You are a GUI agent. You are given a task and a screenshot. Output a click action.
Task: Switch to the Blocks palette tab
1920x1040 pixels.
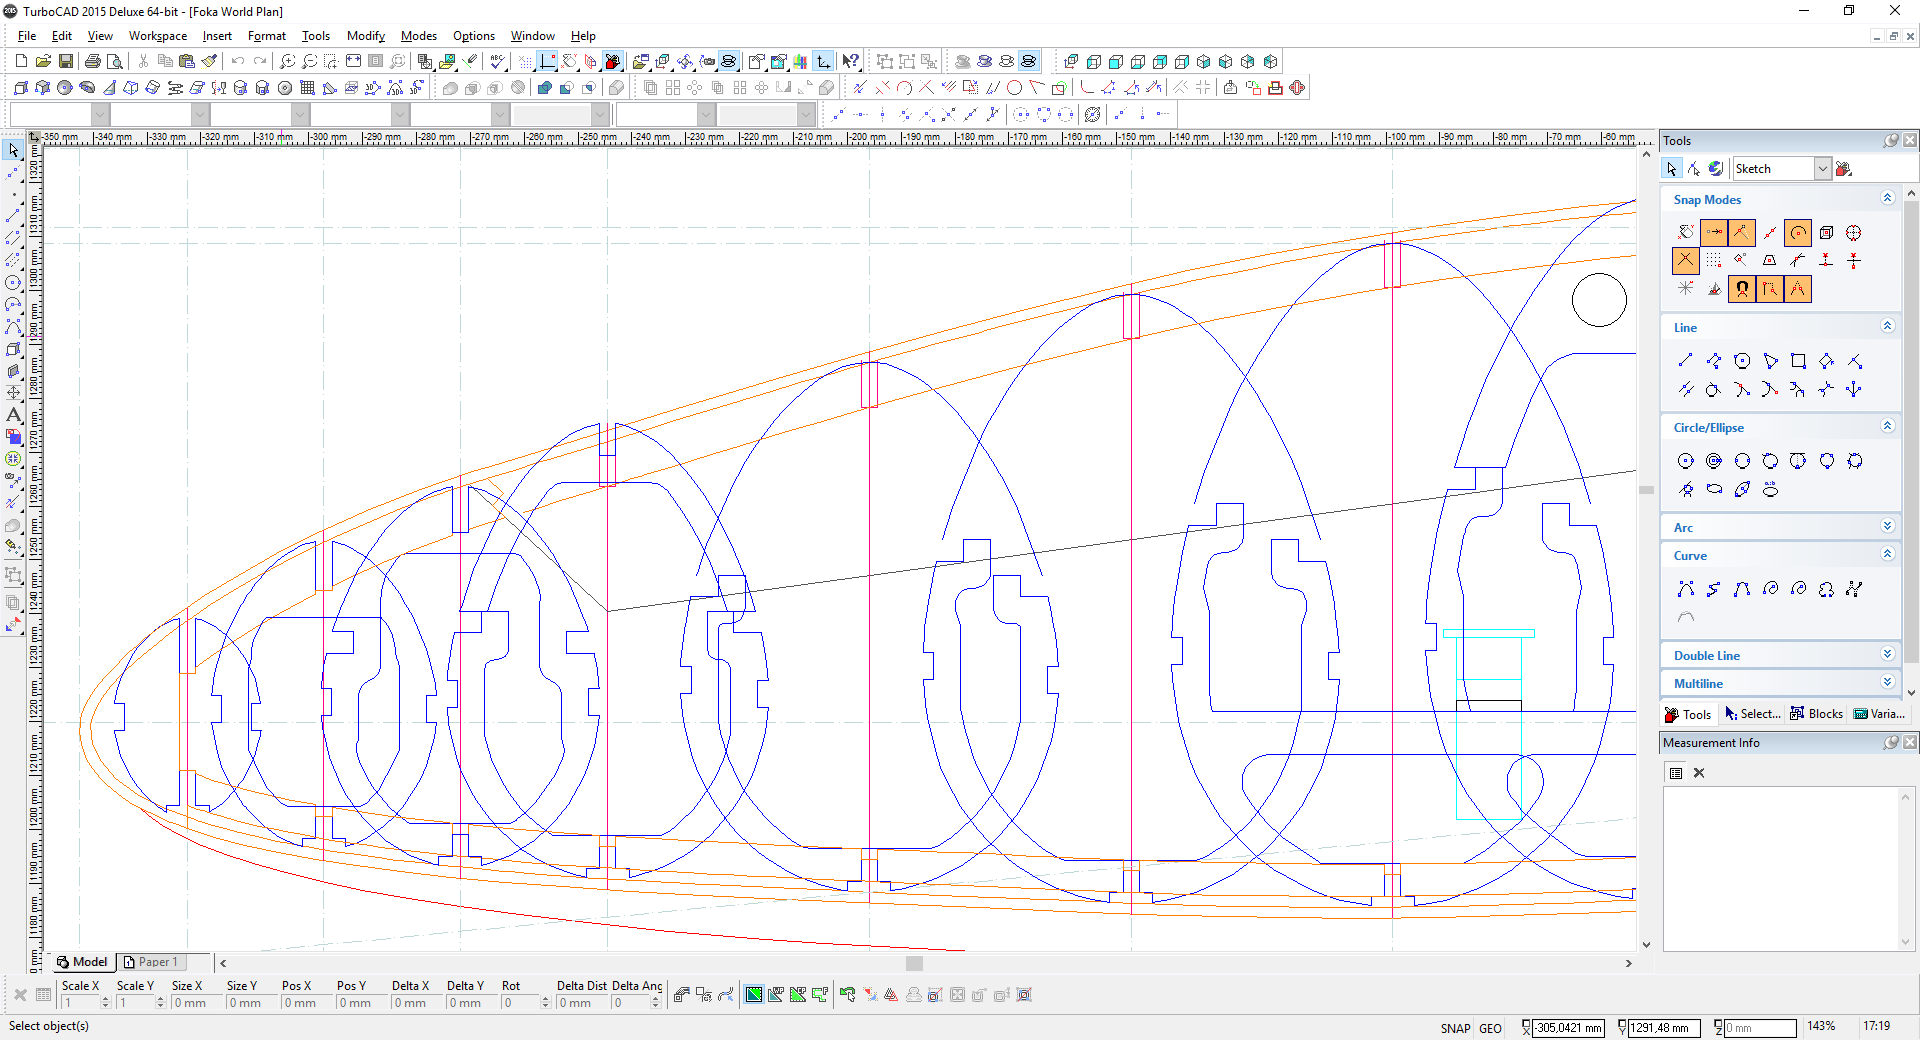coord(1816,714)
